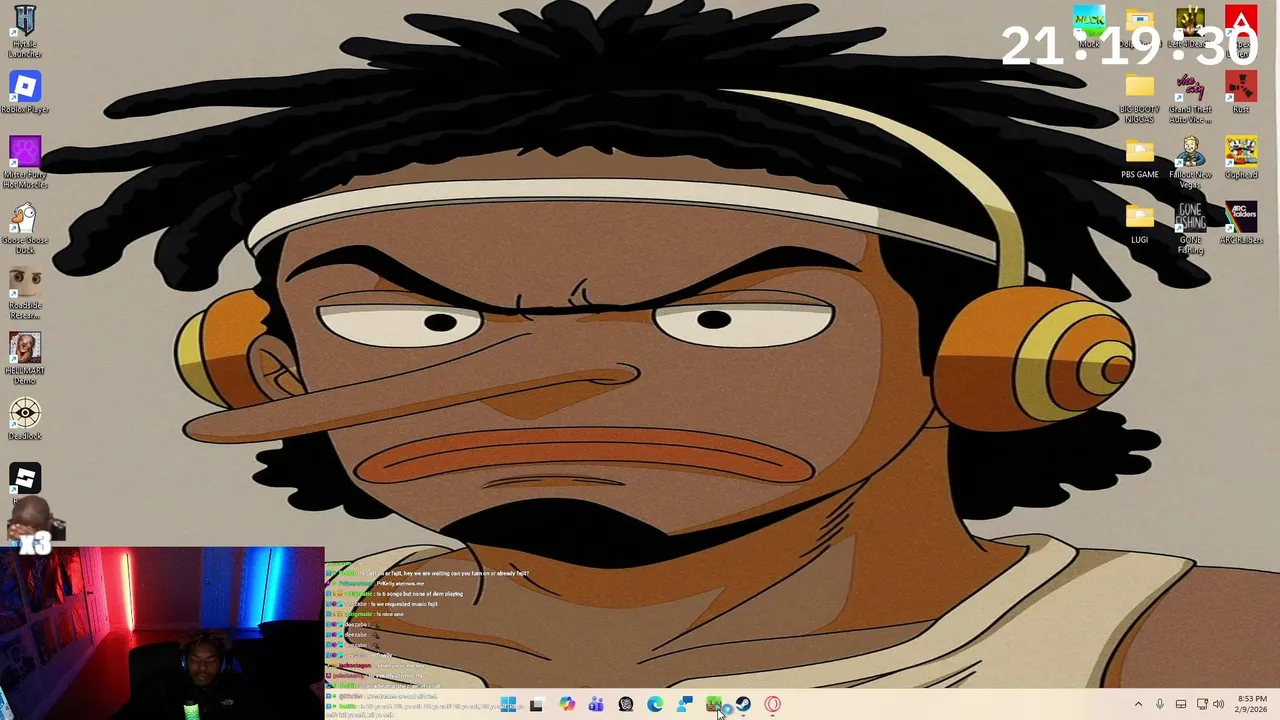Launch the ARC Raiders shortcut
Viewport: 1280px width, 720px height.
tap(1241, 223)
